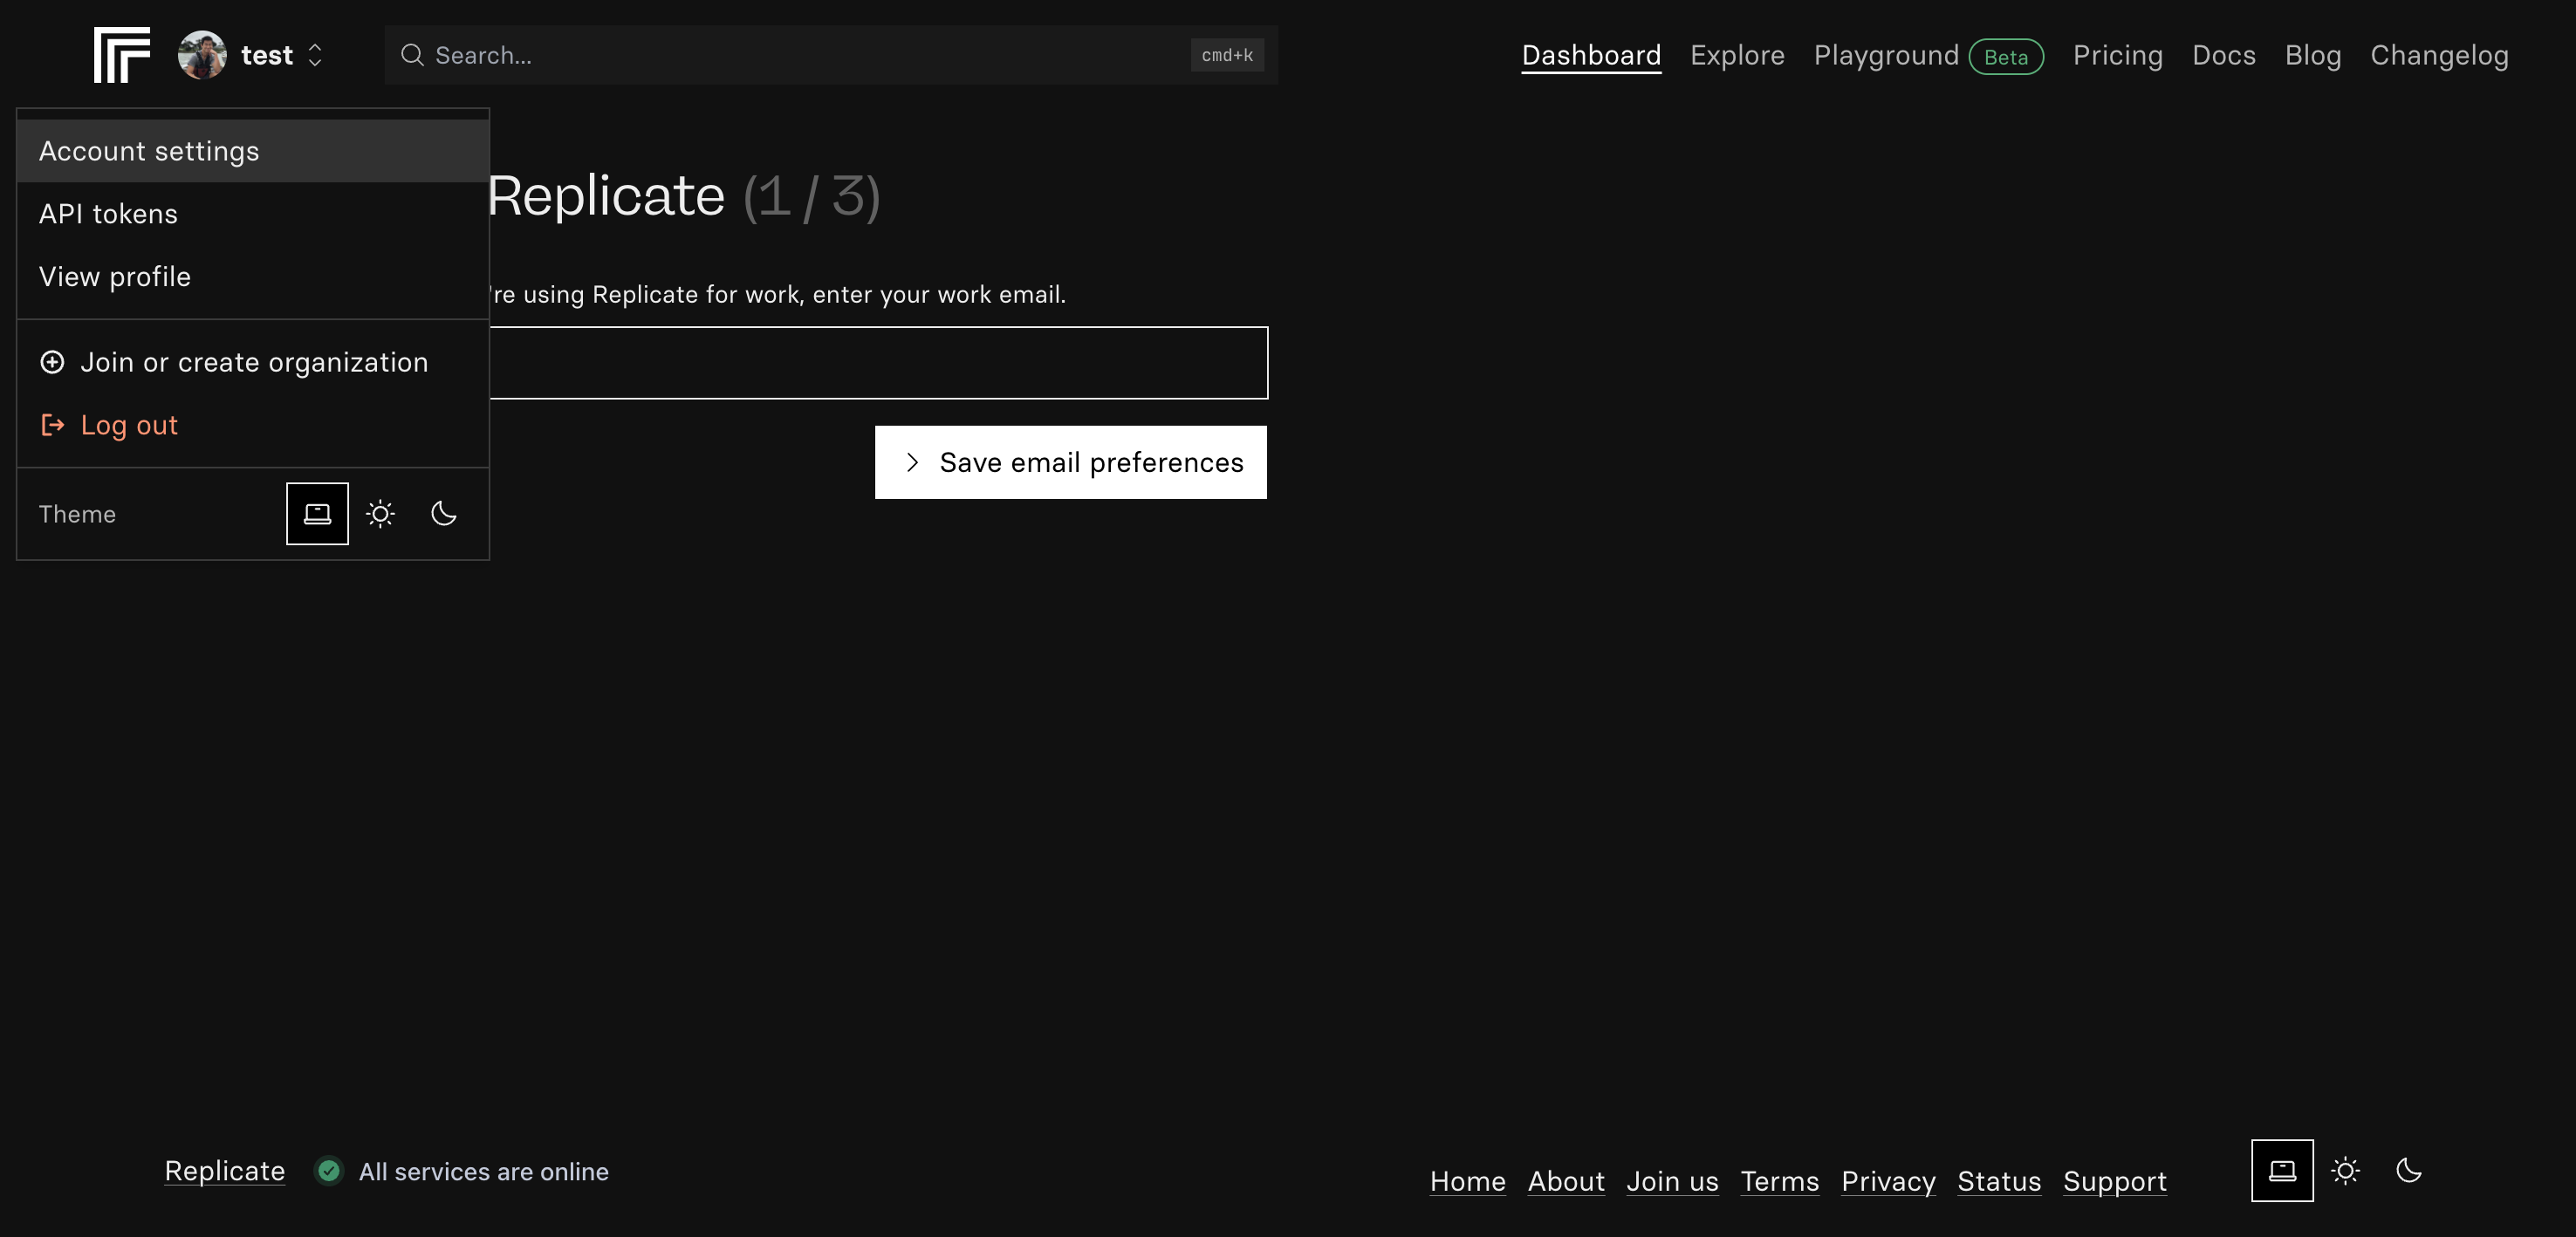Click the Beta badge next to Playground
Image resolution: width=2576 pixels, height=1237 pixels.
[2005, 57]
